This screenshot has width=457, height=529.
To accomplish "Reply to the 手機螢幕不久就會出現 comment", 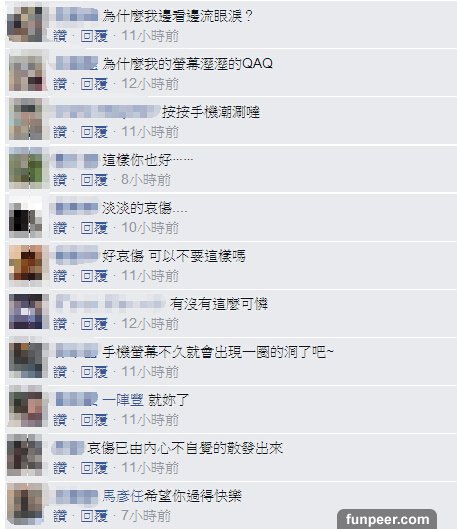I will [94, 372].
